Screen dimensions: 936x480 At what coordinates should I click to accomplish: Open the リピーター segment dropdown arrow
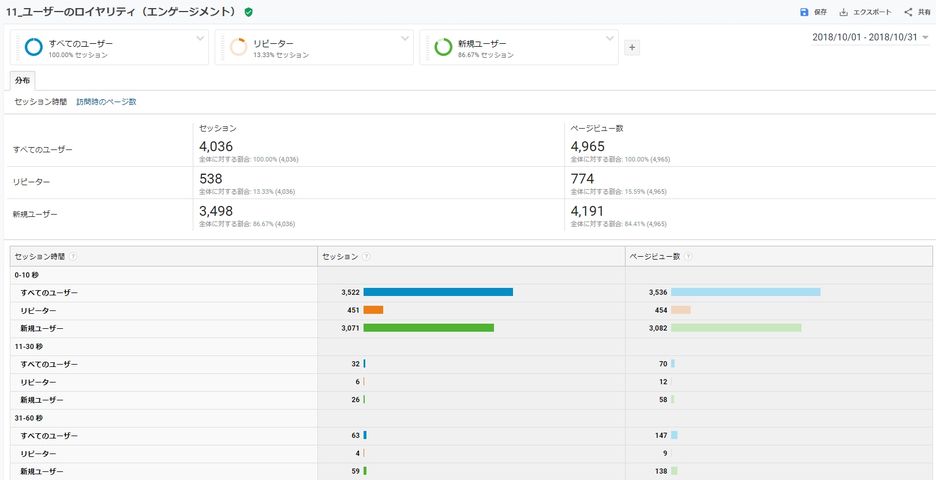(405, 38)
